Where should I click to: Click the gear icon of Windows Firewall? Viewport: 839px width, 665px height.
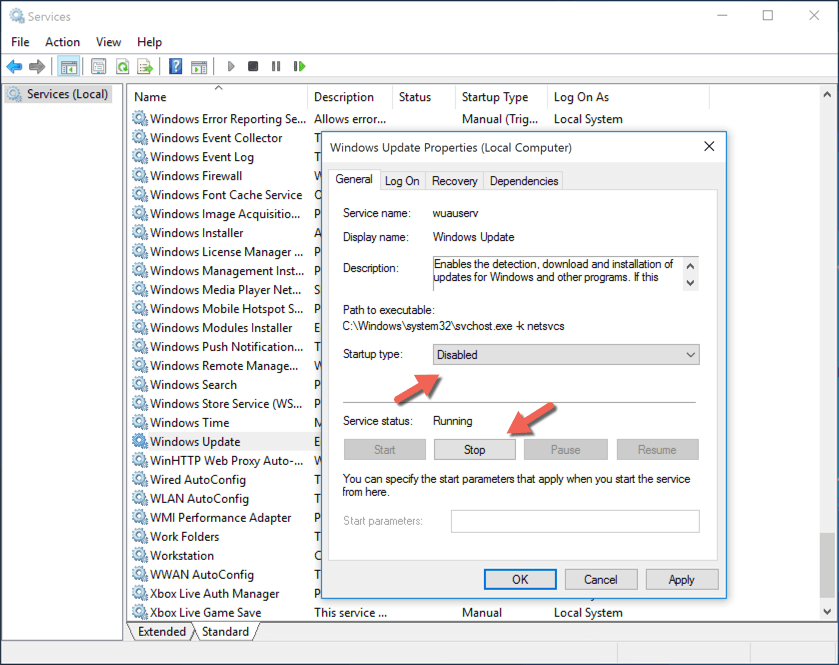(140, 175)
